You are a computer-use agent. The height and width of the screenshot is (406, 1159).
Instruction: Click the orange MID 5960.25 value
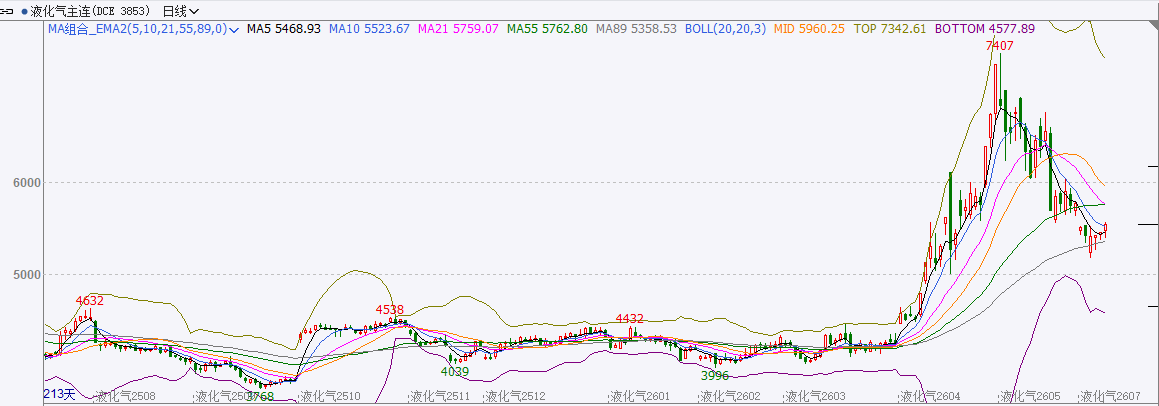[809, 29]
